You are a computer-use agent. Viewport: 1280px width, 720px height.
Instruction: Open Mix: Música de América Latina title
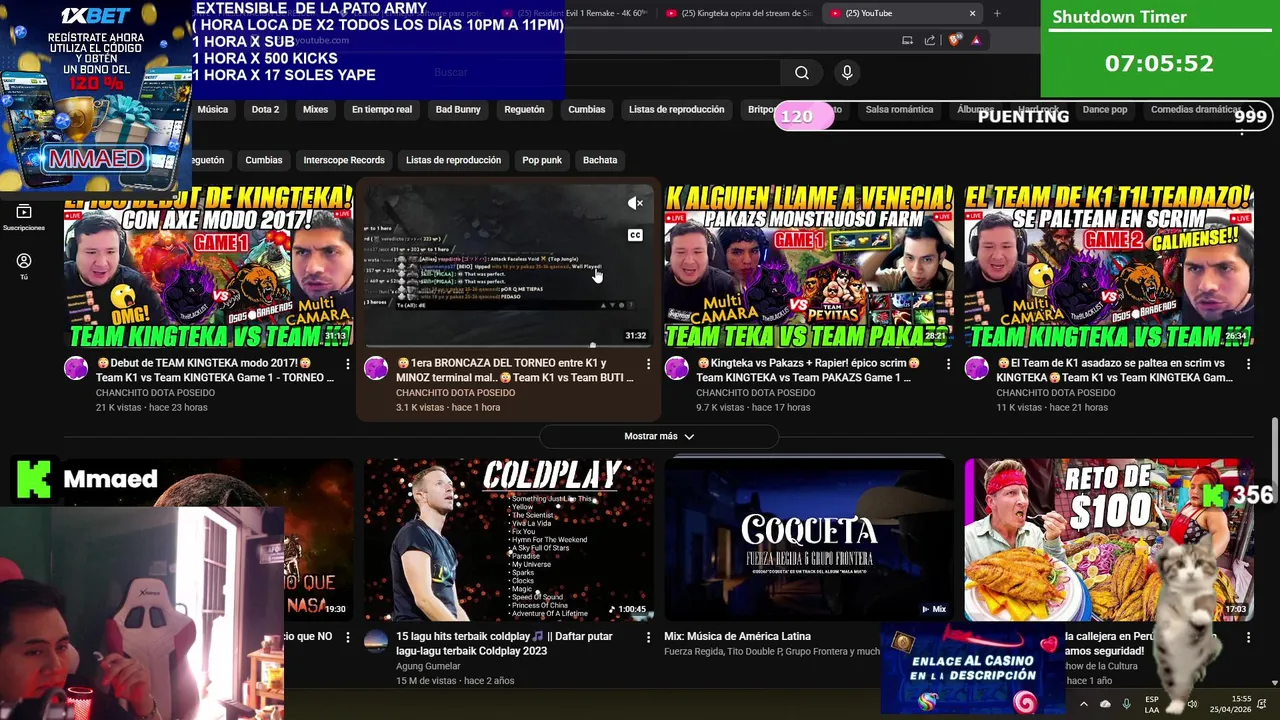click(737, 636)
